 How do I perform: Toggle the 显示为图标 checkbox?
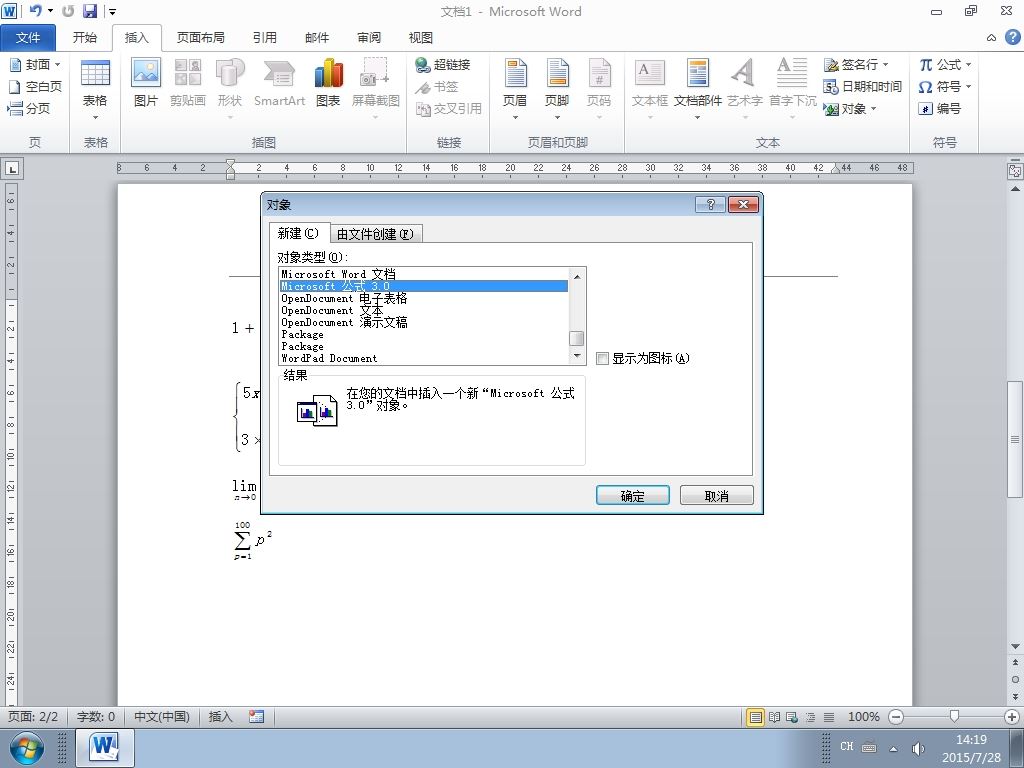coord(602,358)
